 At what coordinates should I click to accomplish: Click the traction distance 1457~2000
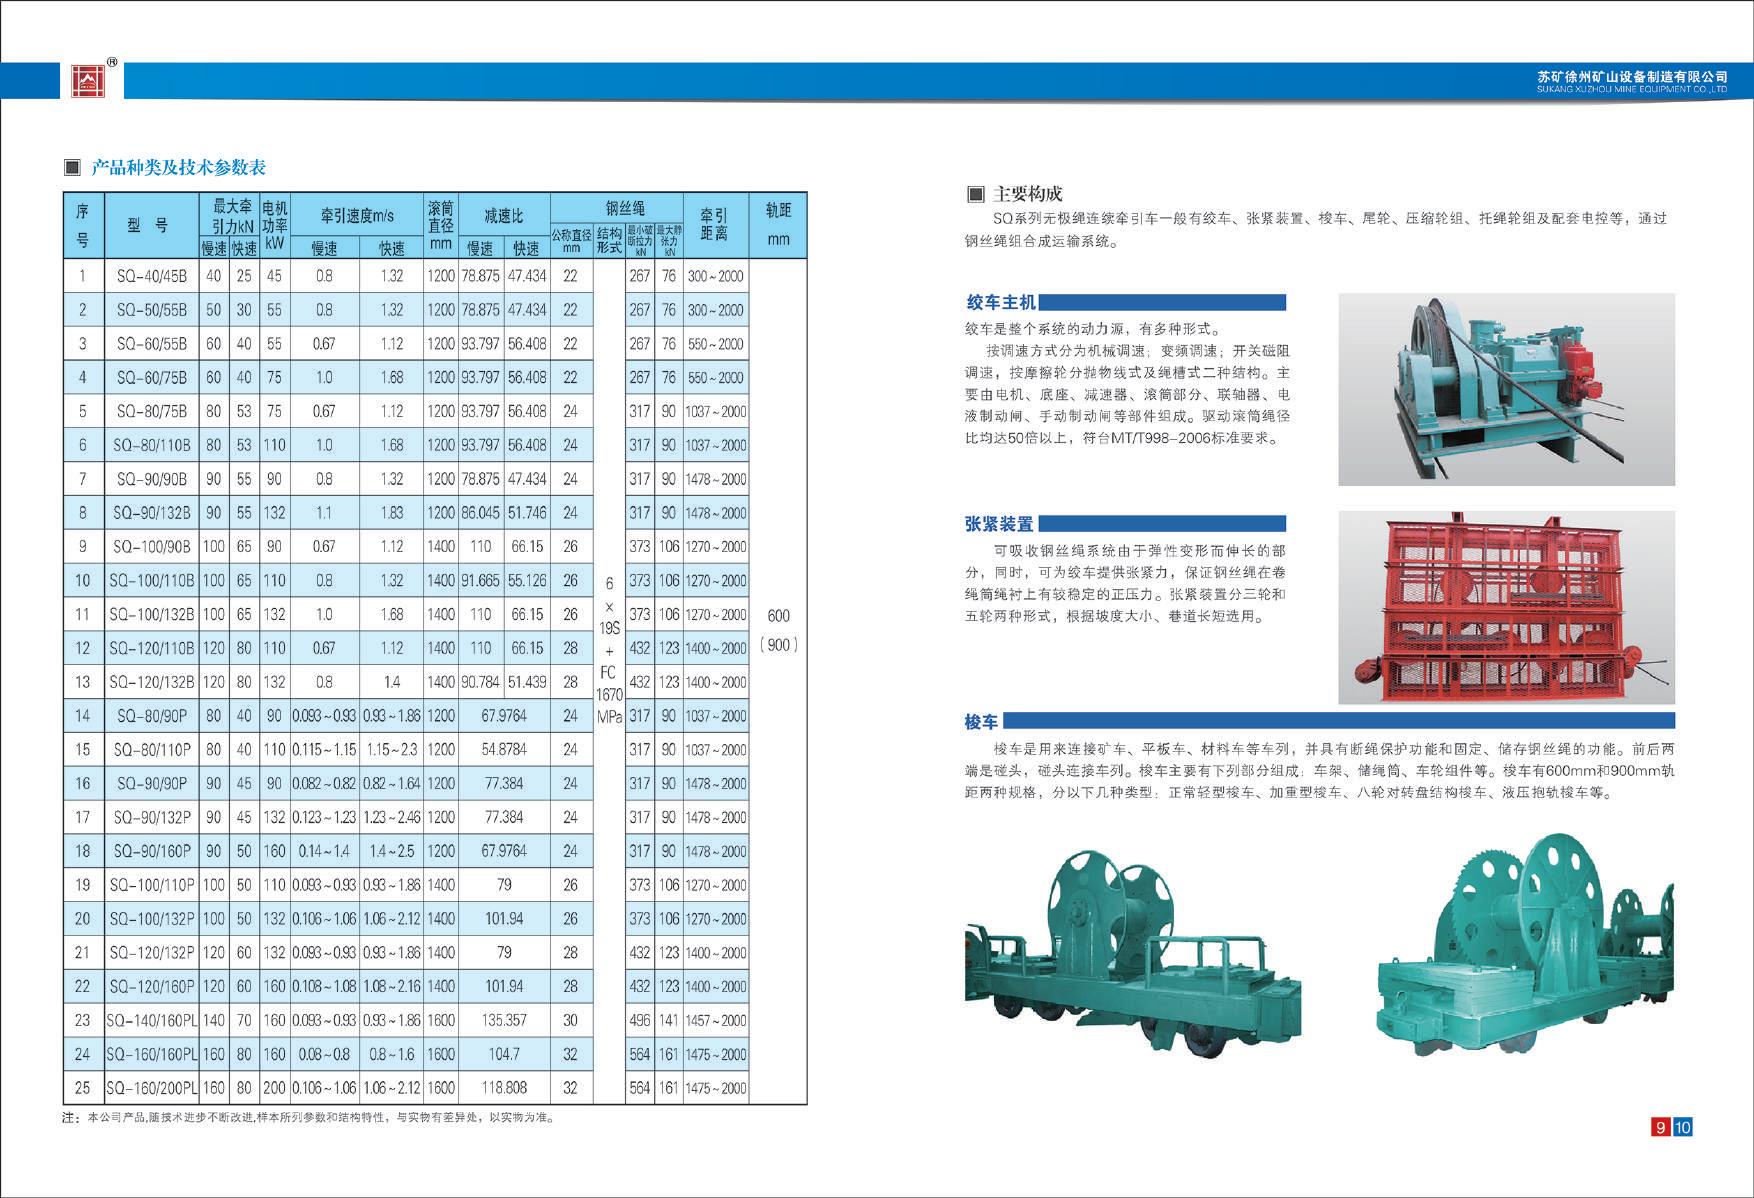click(716, 1020)
